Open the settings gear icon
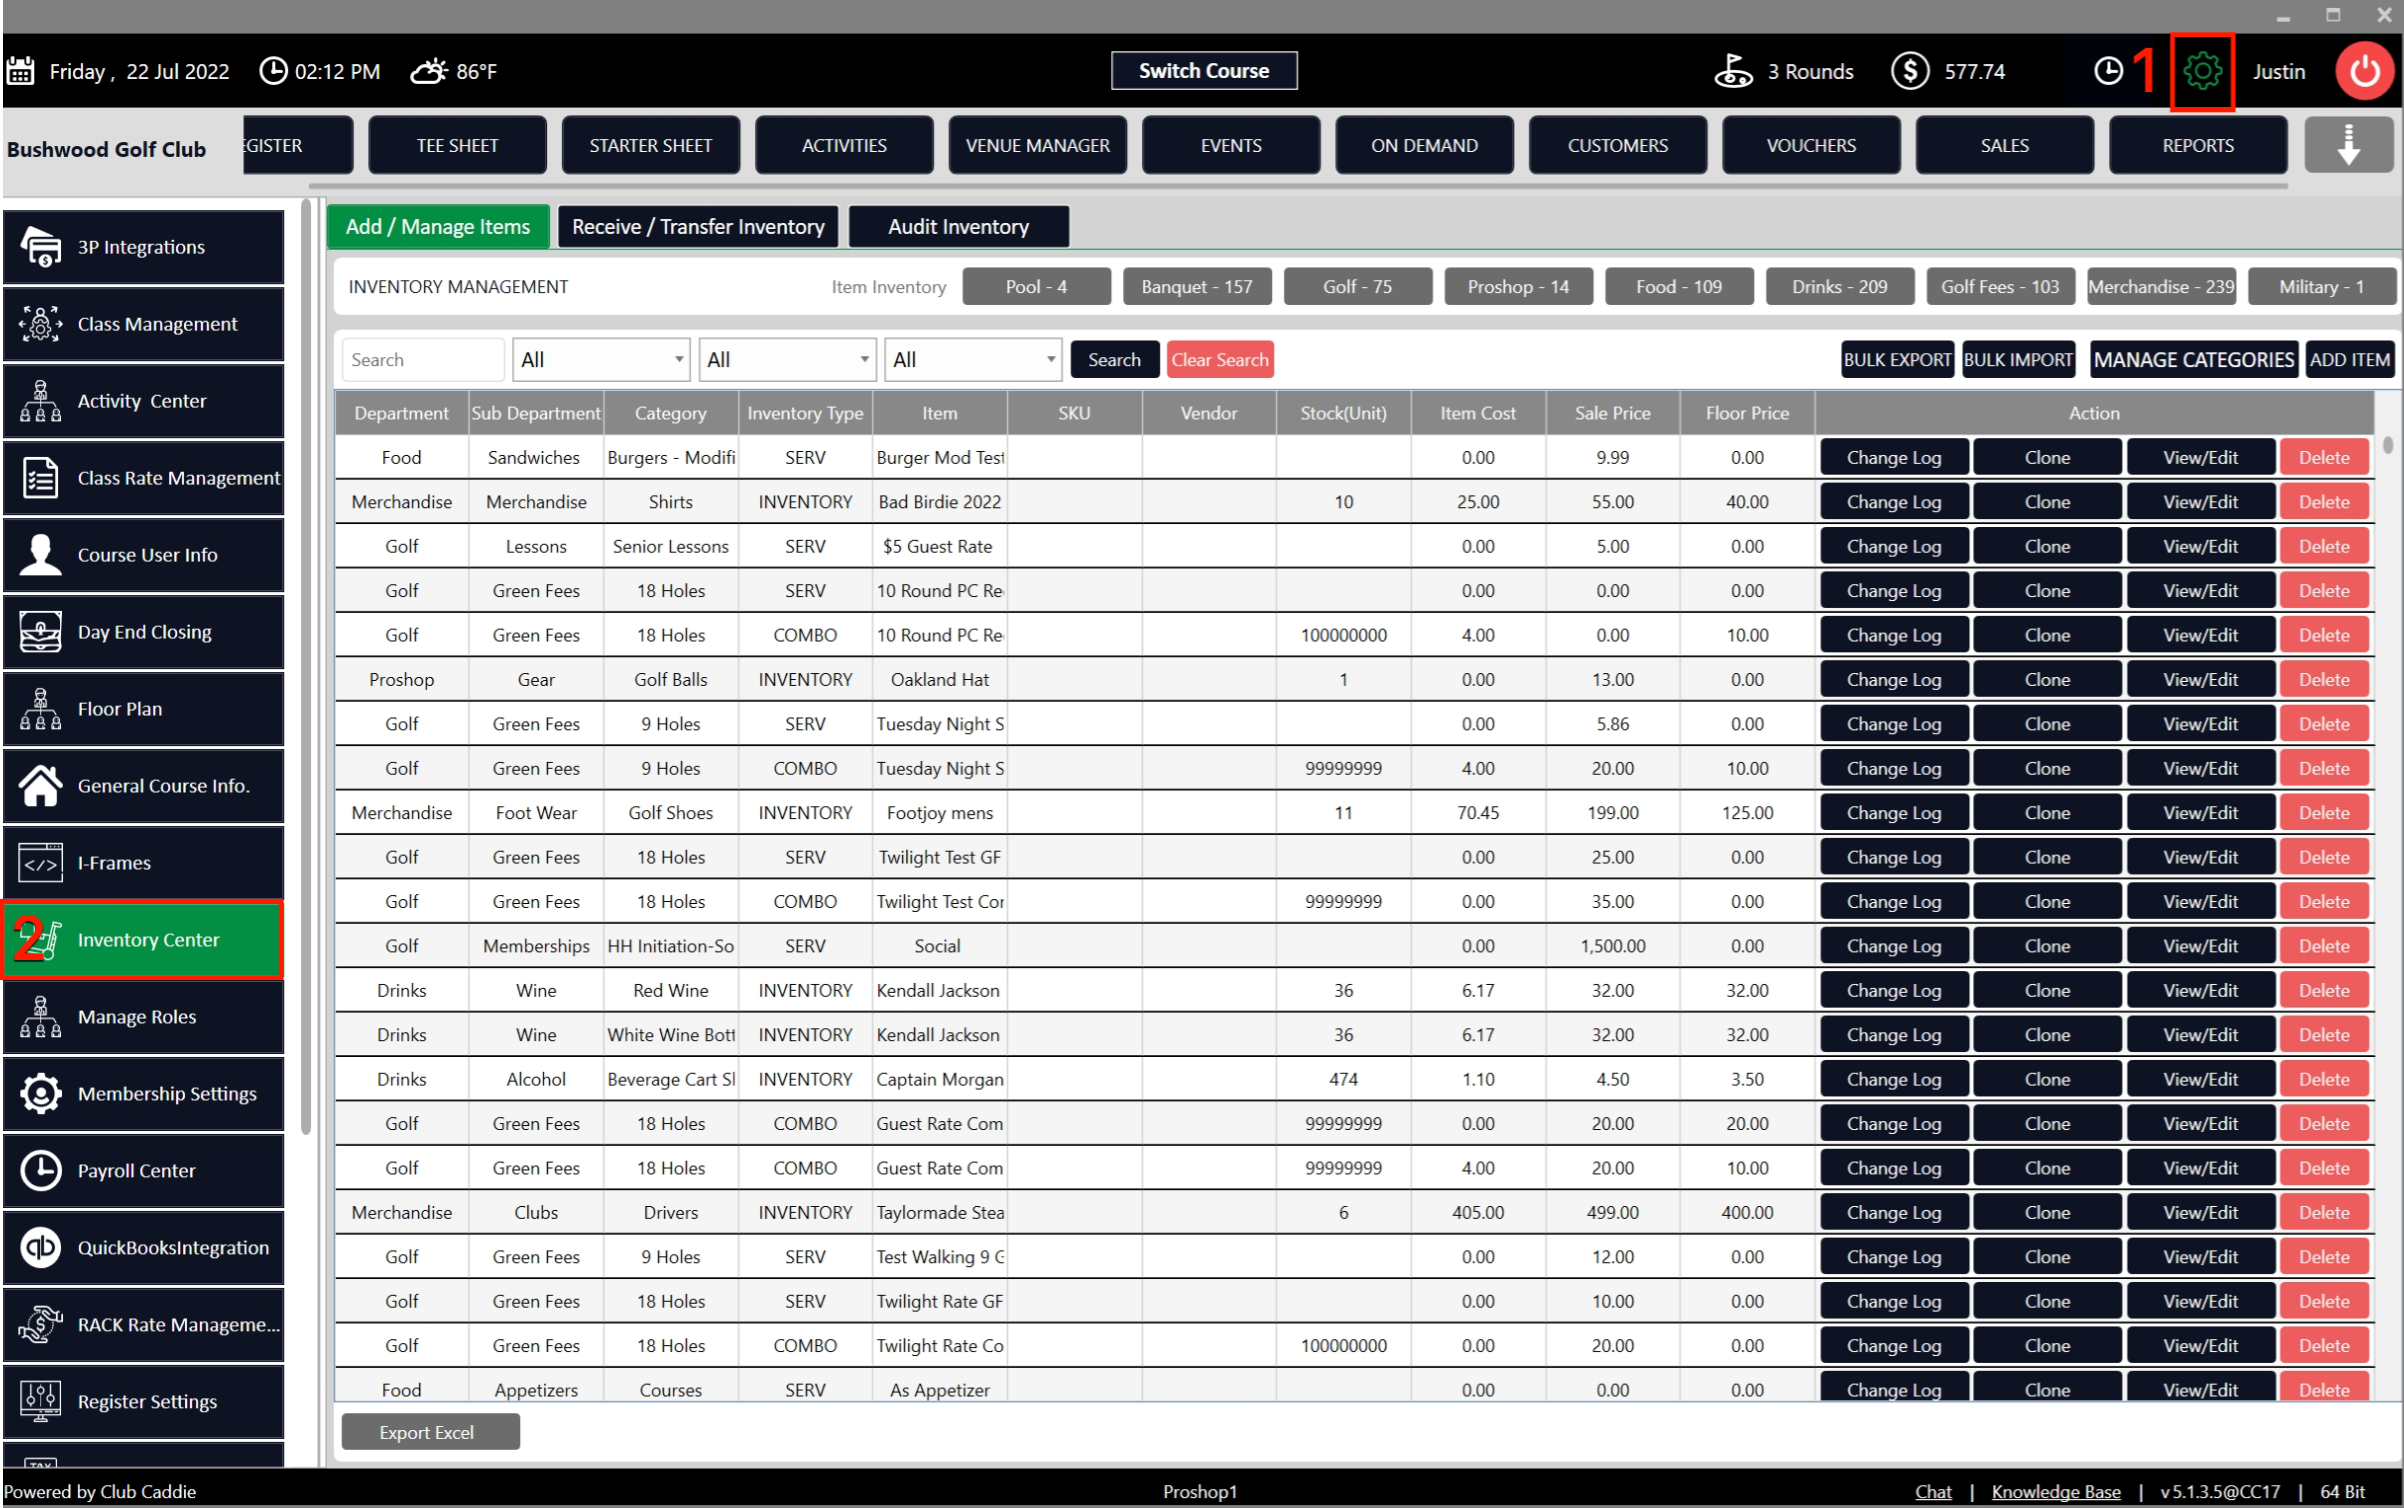 click(2202, 71)
